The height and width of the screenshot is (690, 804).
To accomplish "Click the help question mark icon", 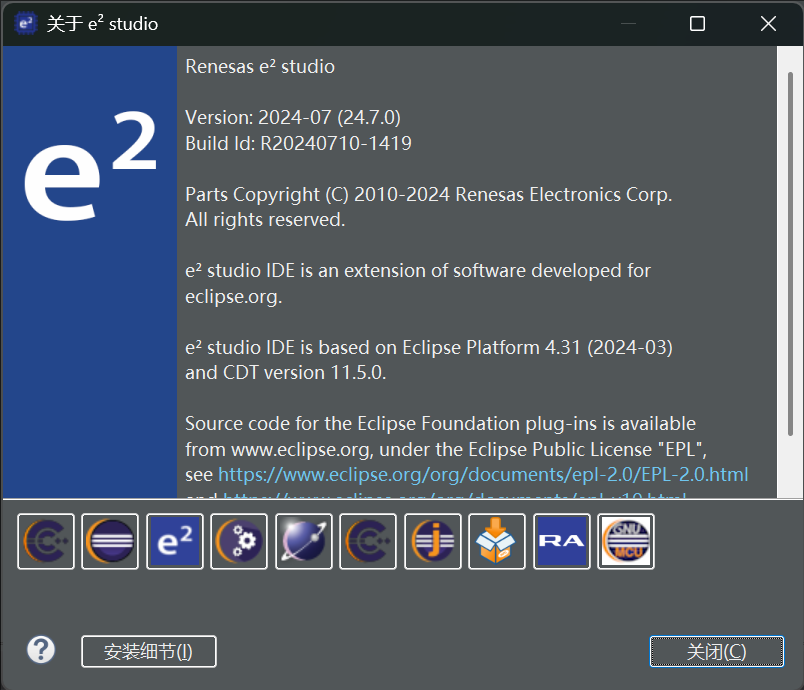I will point(41,650).
